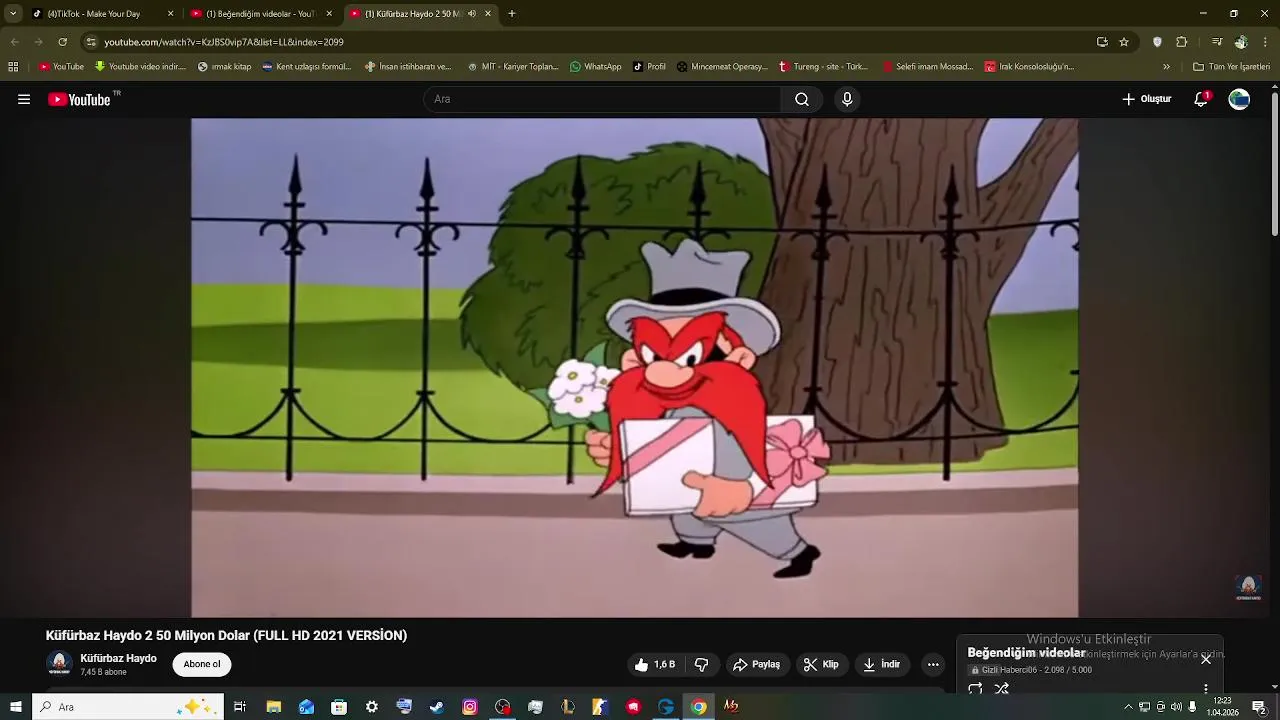Open Steam from the taskbar

point(437,707)
